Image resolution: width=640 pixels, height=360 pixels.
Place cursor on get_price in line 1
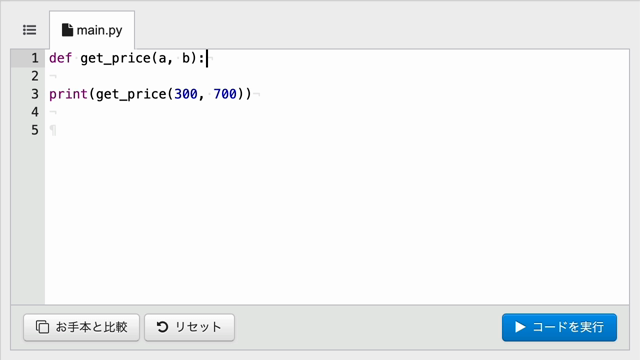click(x=116, y=59)
